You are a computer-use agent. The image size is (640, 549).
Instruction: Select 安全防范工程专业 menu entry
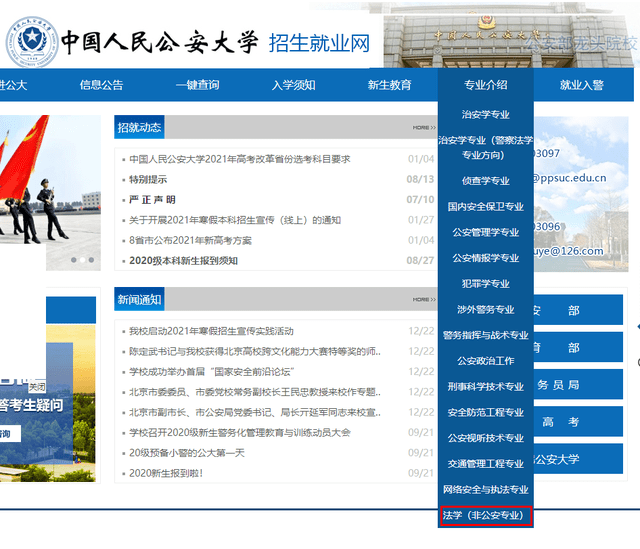pyautogui.click(x=486, y=412)
